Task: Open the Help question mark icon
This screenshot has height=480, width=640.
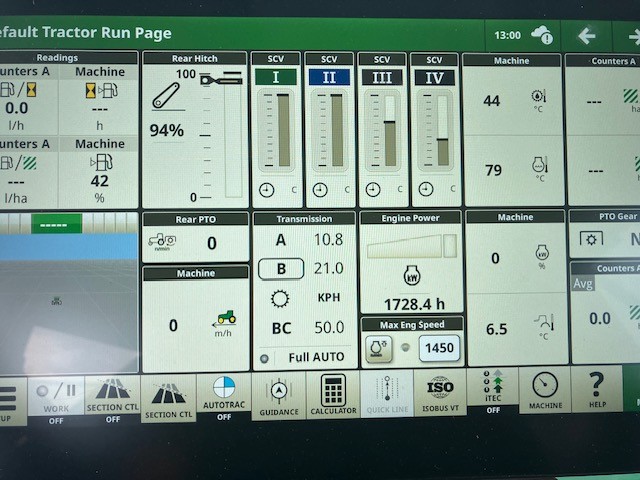Action: 596,388
